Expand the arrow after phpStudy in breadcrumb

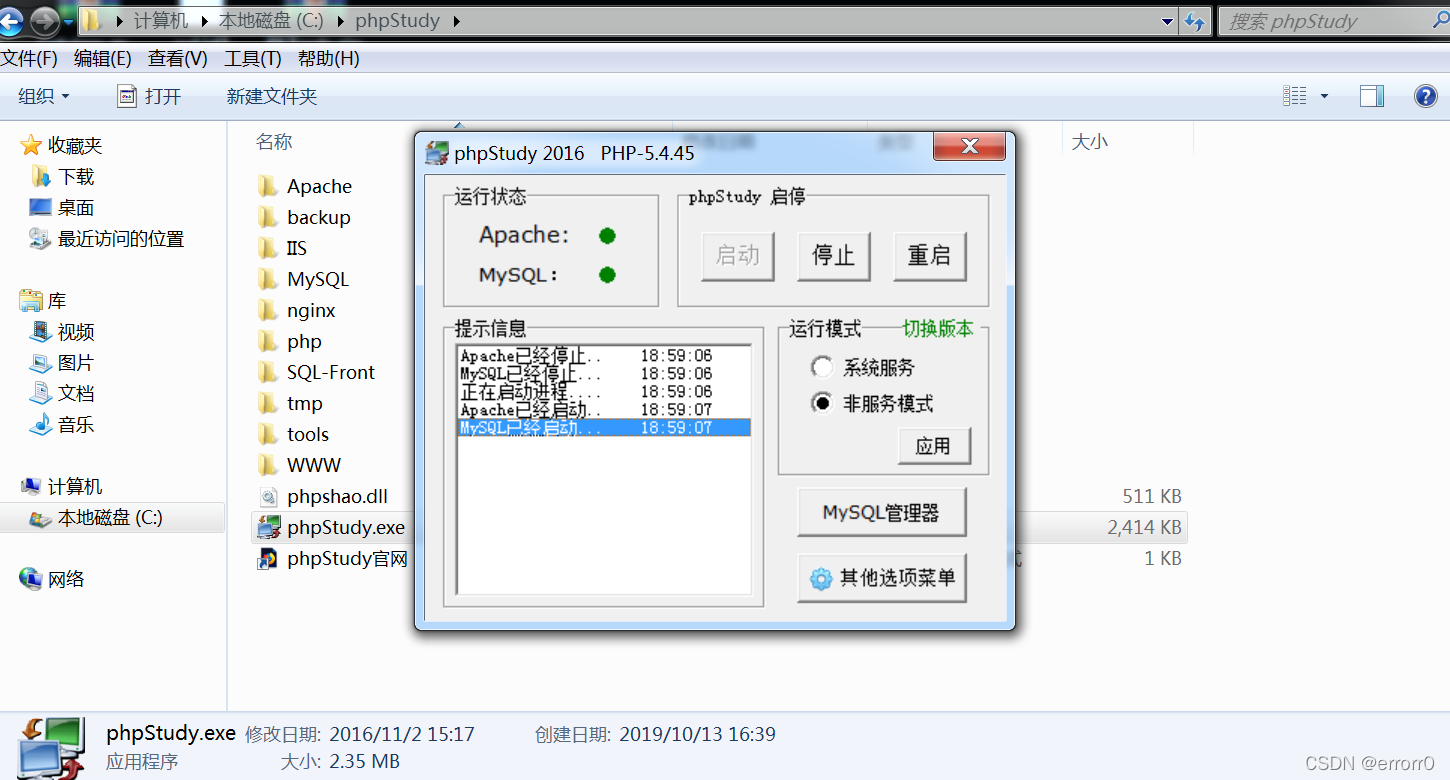[457, 21]
